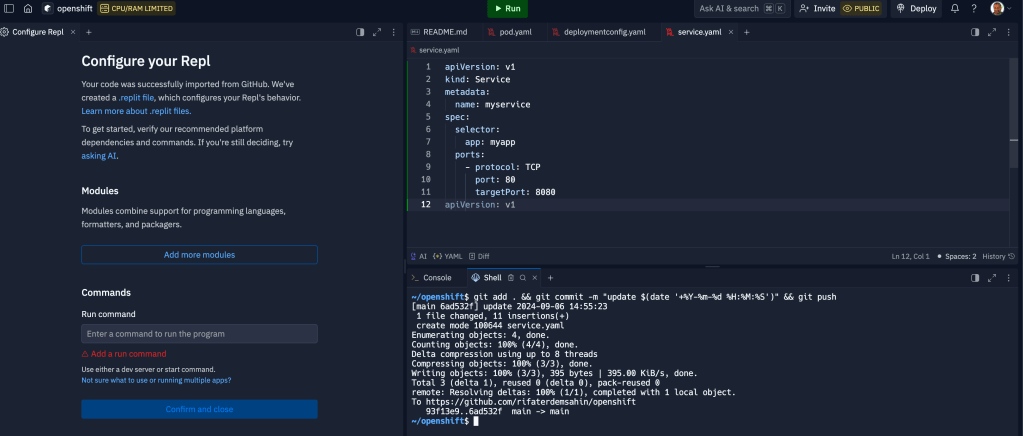
Task: Select the service.yaml tab
Action: 698,32
